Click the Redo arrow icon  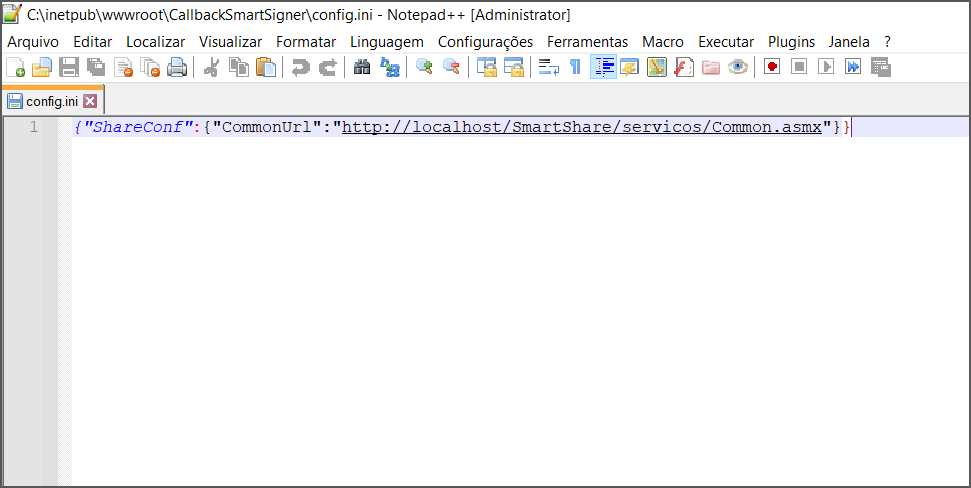pos(328,67)
